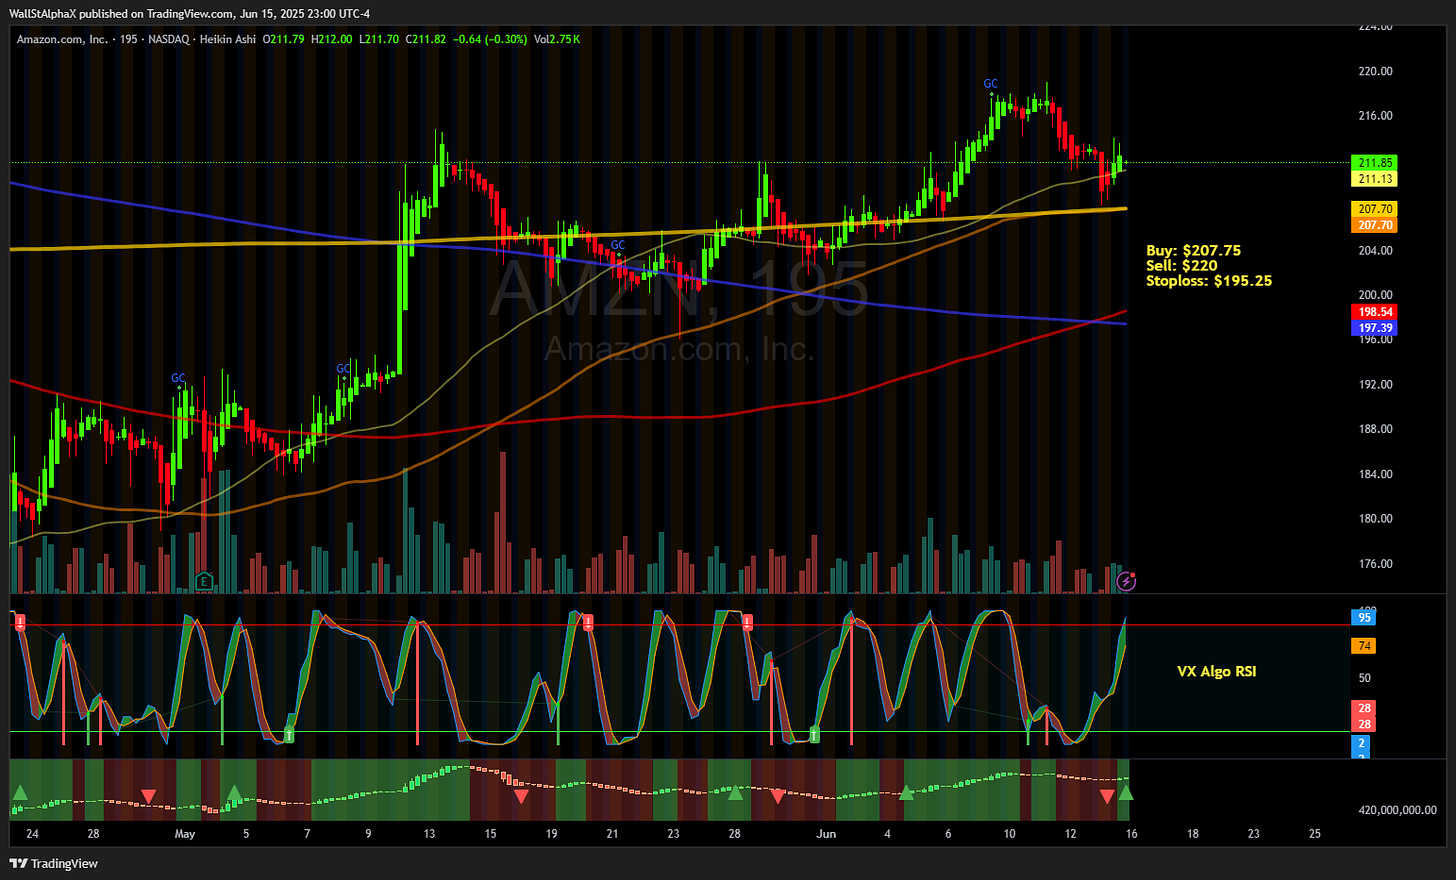Click the 25 date on time axis
Image resolution: width=1456 pixels, height=880 pixels.
coord(1315,834)
